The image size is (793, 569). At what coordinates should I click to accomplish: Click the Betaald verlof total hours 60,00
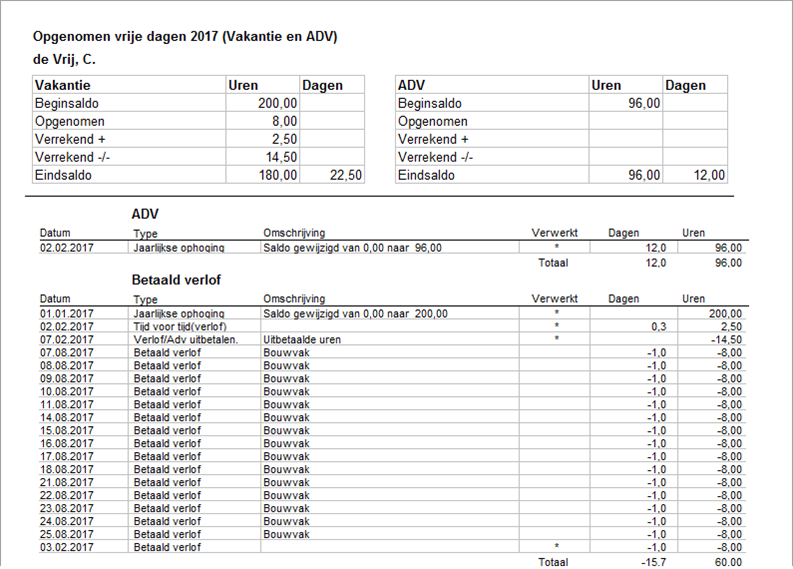pyautogui.click(x=728, y=562)
